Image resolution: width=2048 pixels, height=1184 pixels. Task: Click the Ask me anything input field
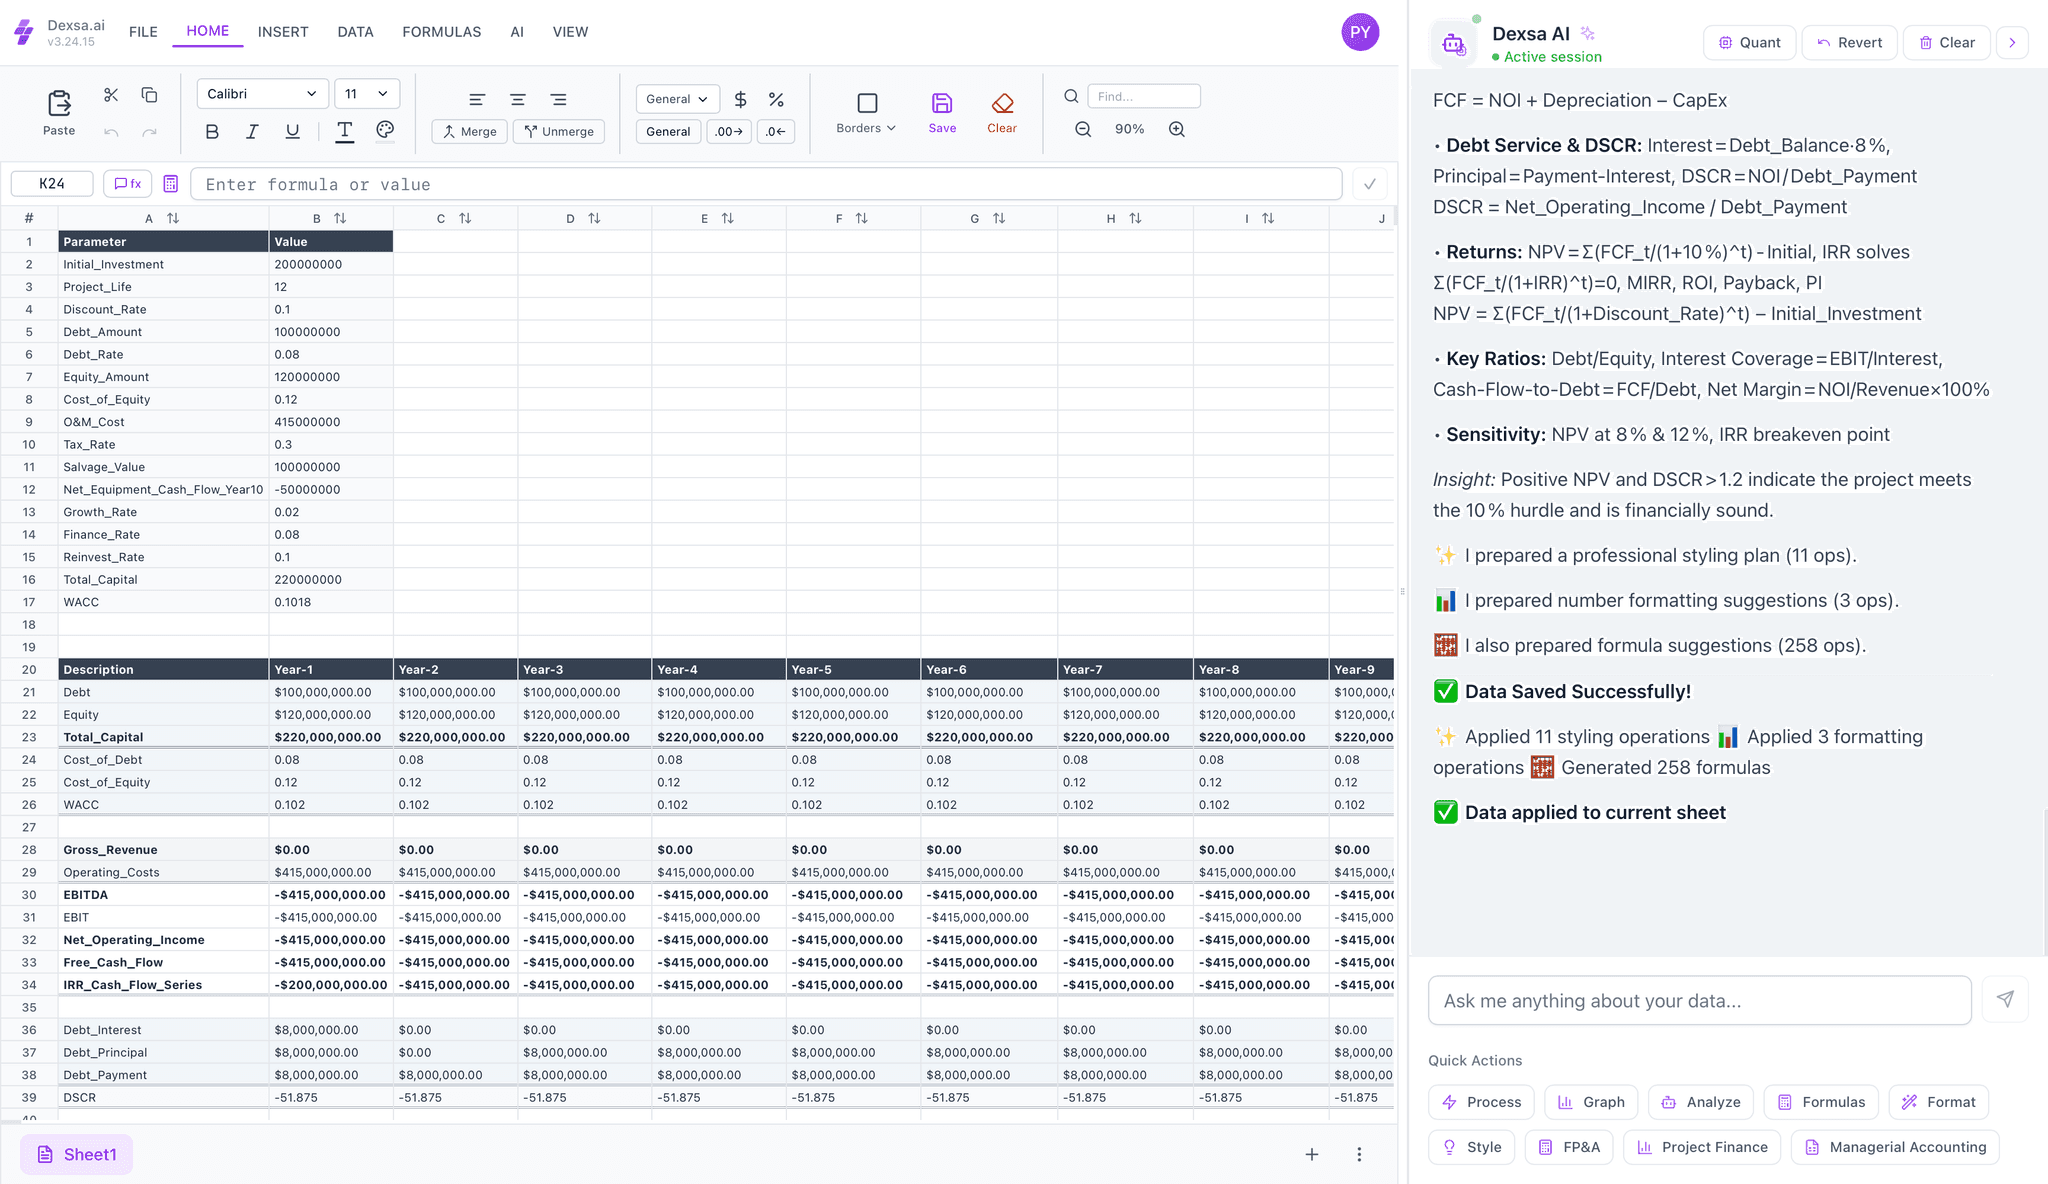(x=1699, y=1001)
